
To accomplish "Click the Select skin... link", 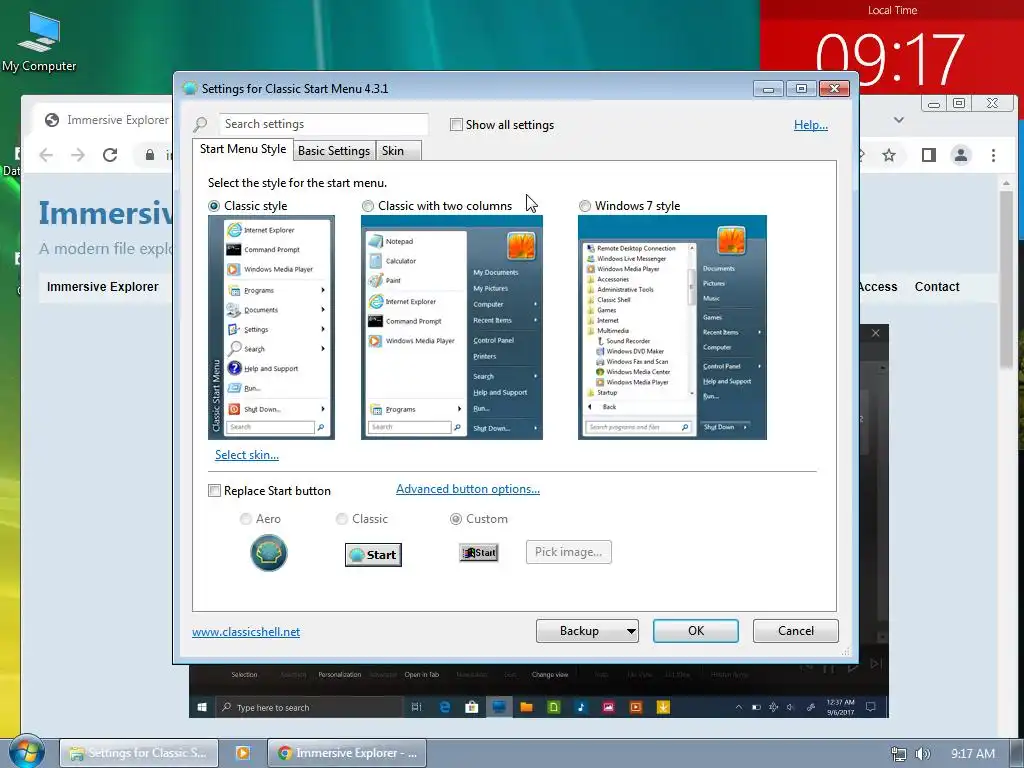I will tap(247, 455).
